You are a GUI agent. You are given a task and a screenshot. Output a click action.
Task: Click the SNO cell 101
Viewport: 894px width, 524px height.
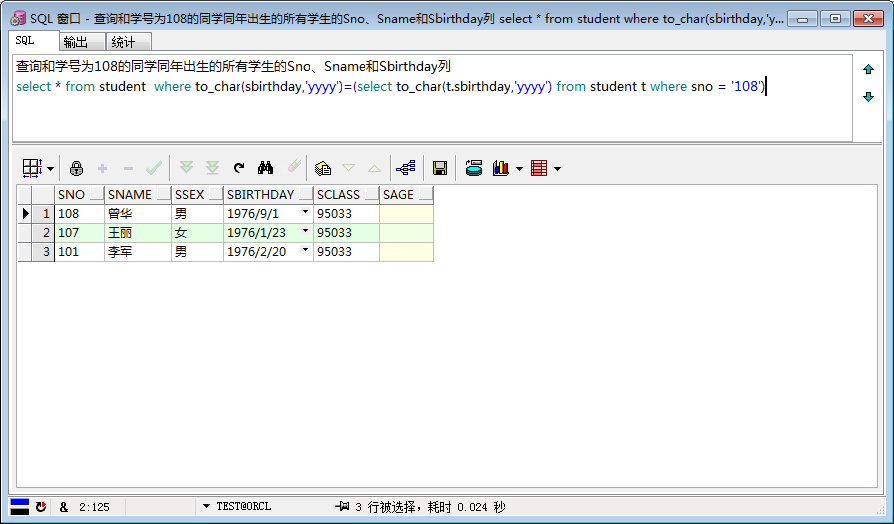pos(79,251)
